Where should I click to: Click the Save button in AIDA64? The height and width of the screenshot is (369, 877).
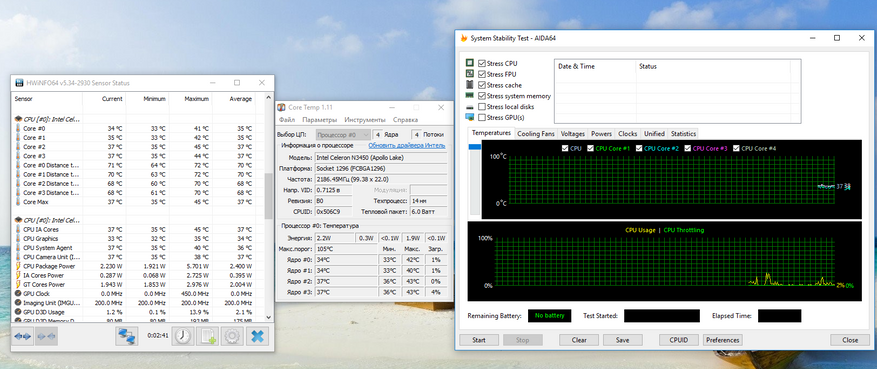(x=622, y=340)
